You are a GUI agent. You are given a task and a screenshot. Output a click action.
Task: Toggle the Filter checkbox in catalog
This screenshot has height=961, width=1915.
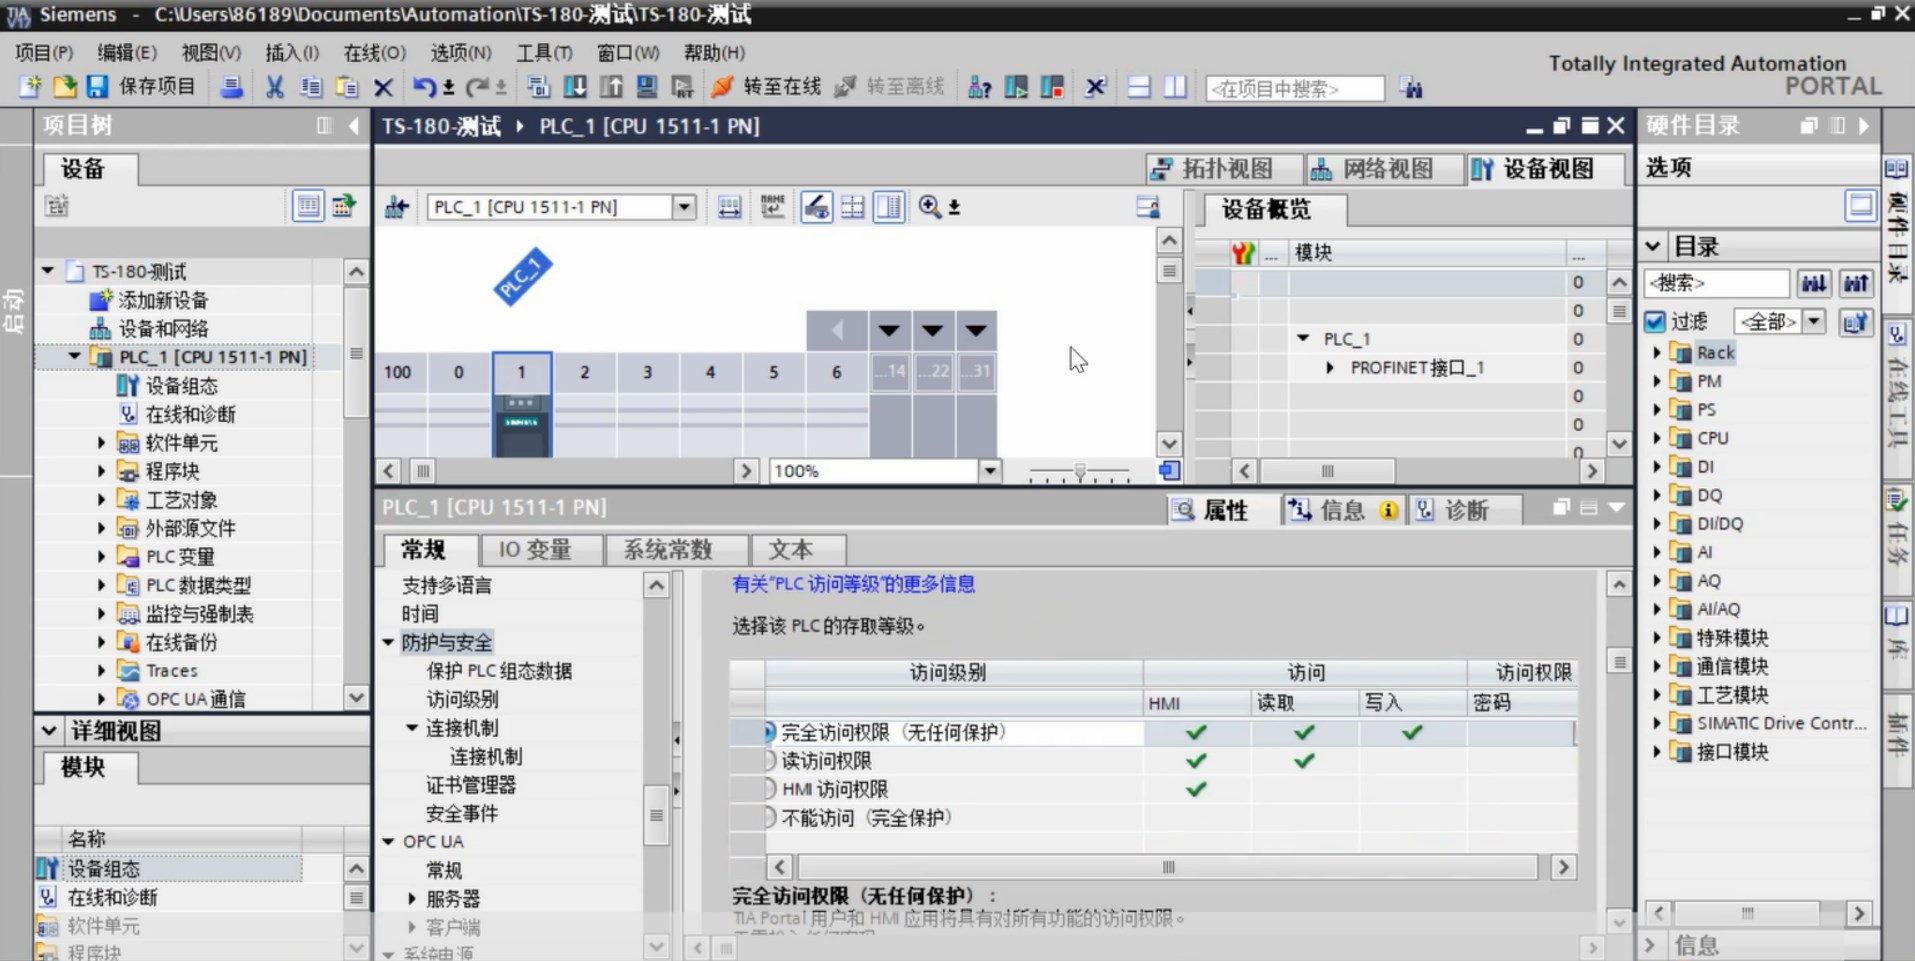click(1655, 321)
